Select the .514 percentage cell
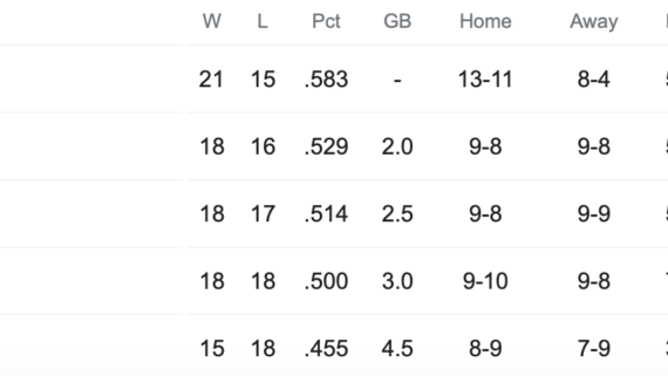 [326, 213]
